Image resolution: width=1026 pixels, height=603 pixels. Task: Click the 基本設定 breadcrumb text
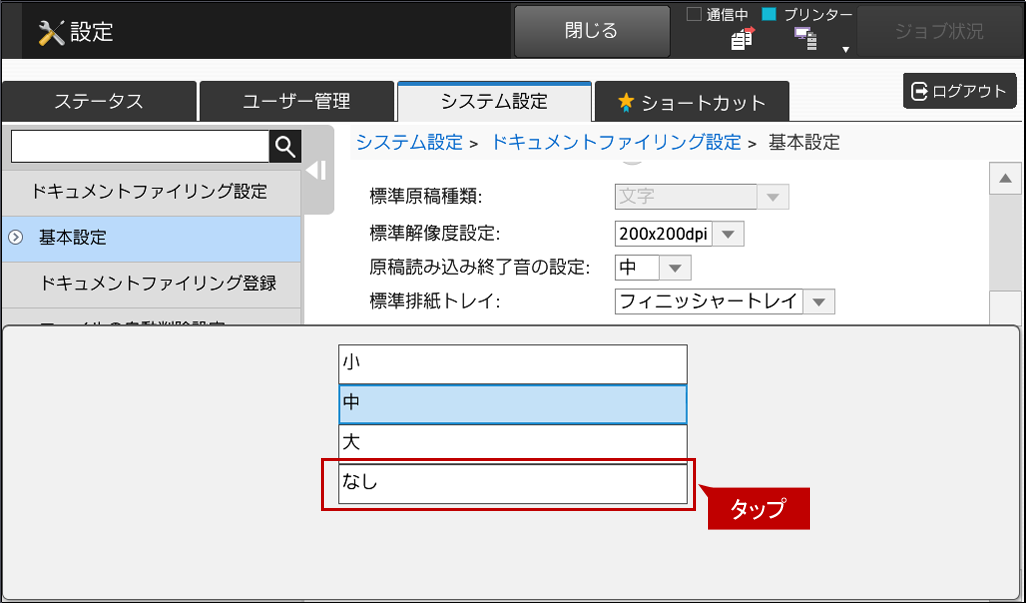click(x=804, y=142)
